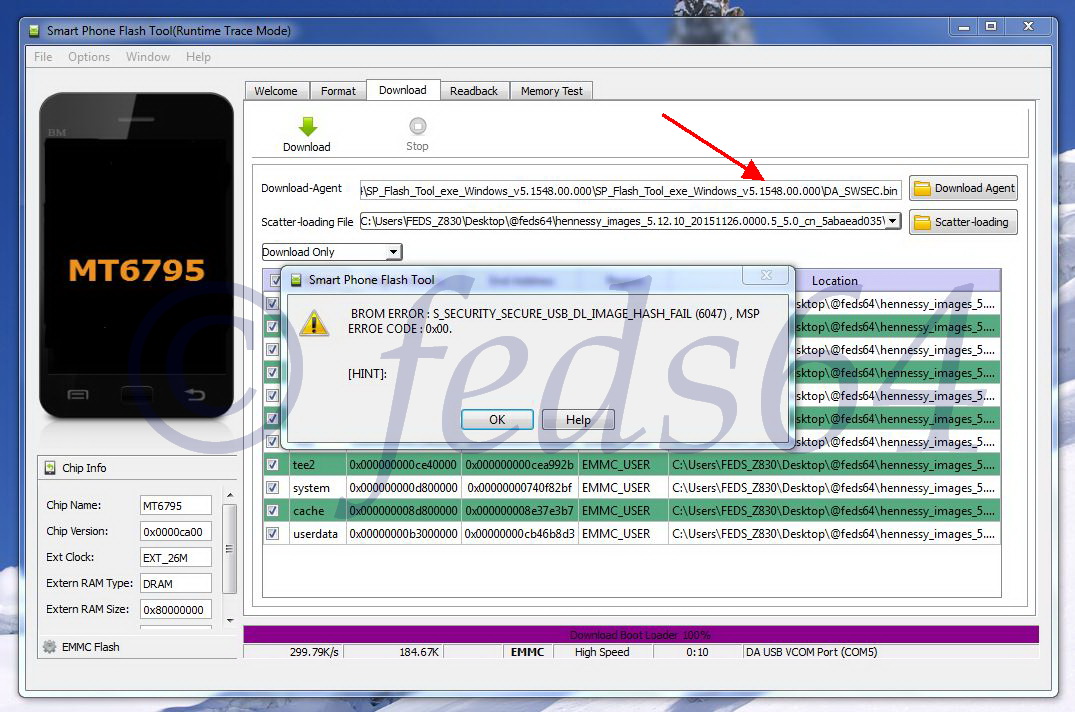This screenshot has width=1075, height=712.
Task: Click the DA USB VCOM Port (COM5) status
Action: coord(811,652)
